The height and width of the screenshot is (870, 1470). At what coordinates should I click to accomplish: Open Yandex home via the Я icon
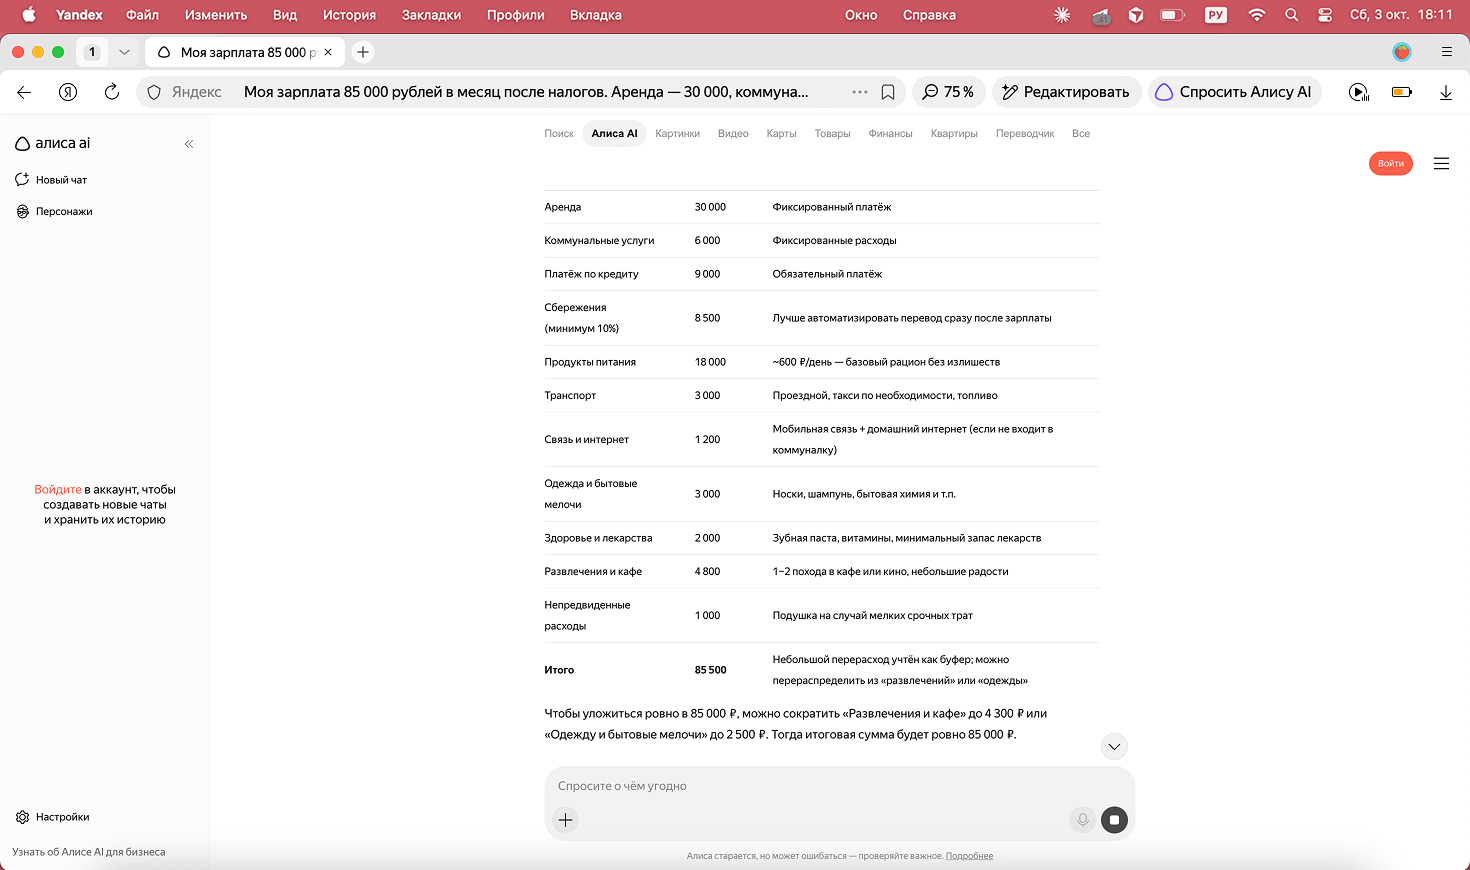click(x=68, y=92)
